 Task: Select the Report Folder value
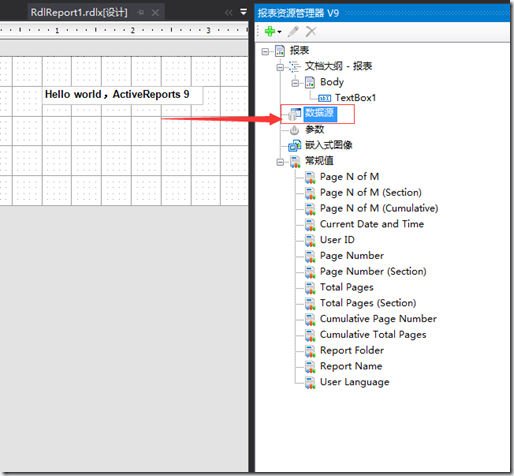tap(352, 350)
